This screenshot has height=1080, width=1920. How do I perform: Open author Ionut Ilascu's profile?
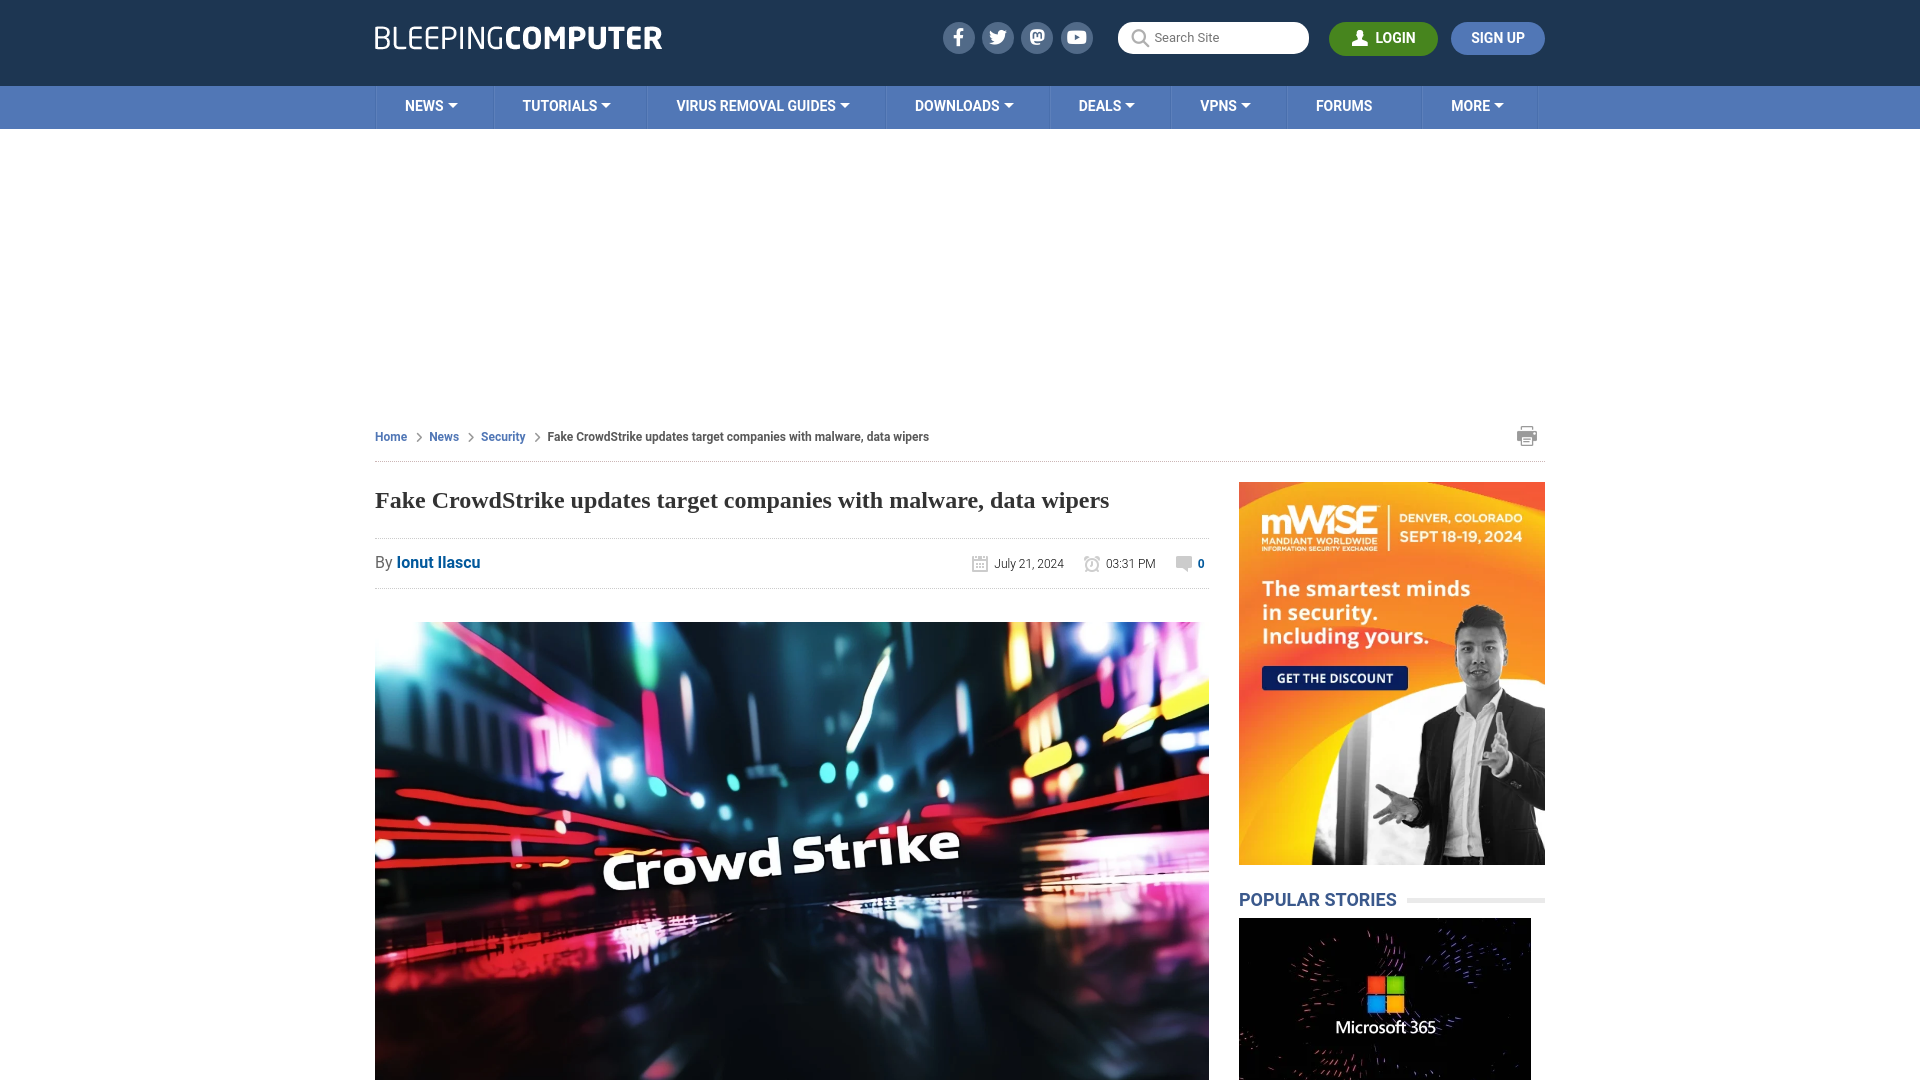pyautogui.click(x=438, y=563)
